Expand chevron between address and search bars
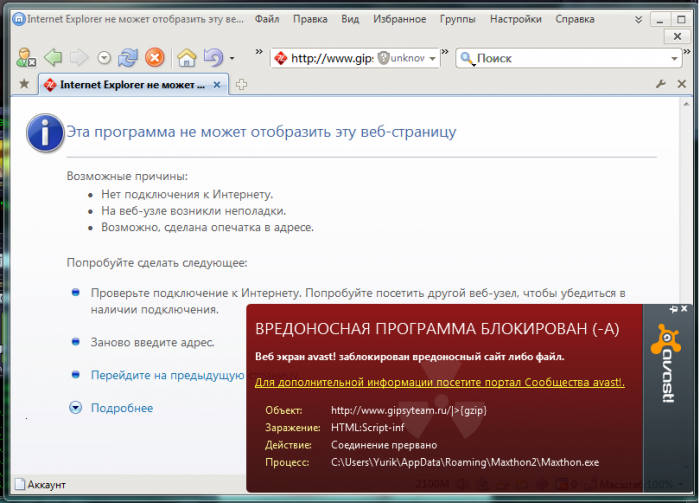The width and height of the screenshot is (700, 503). tap(445, 52)
